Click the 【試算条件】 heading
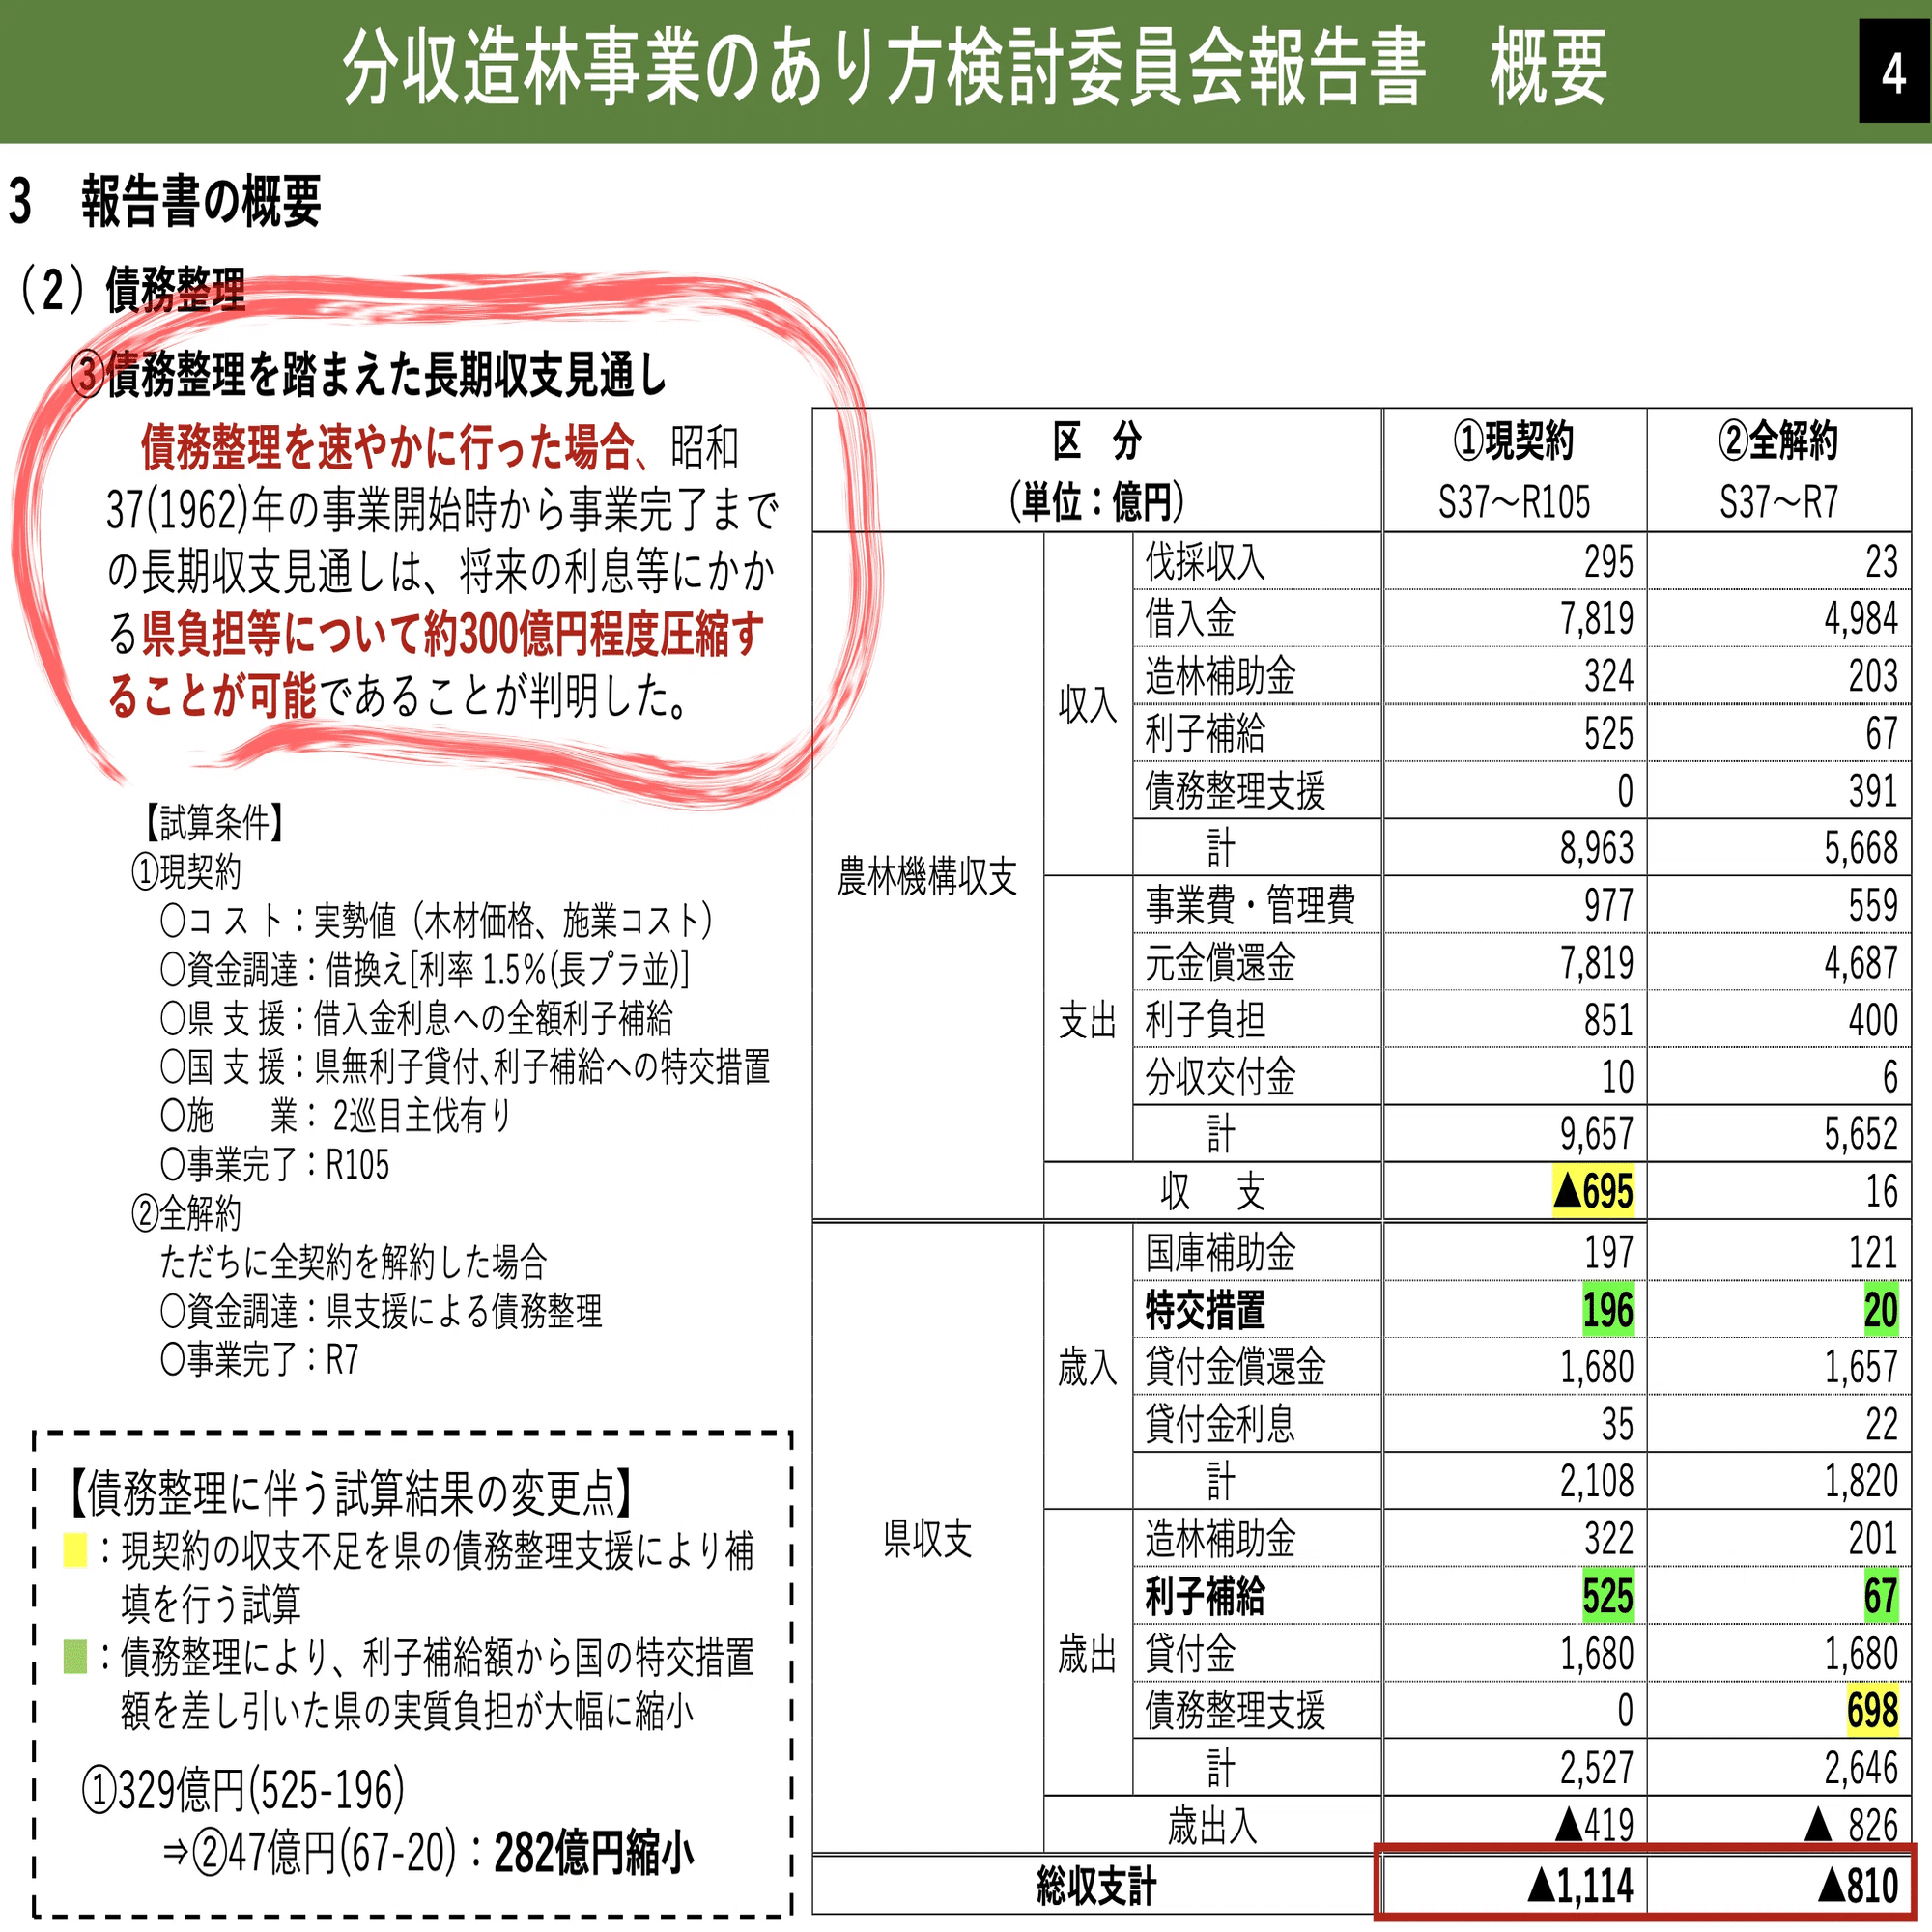 (x=214, y=822)
